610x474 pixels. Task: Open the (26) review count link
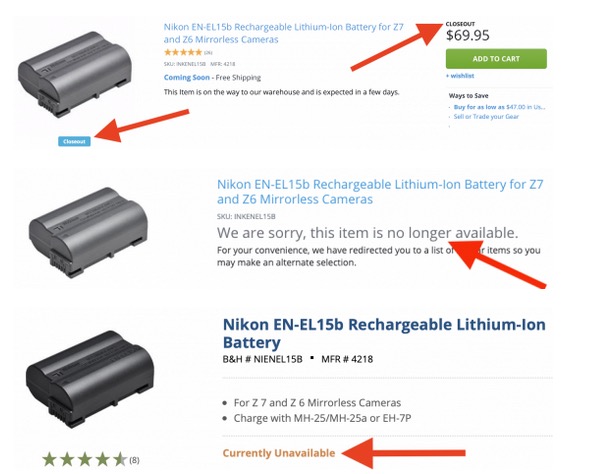208,53
